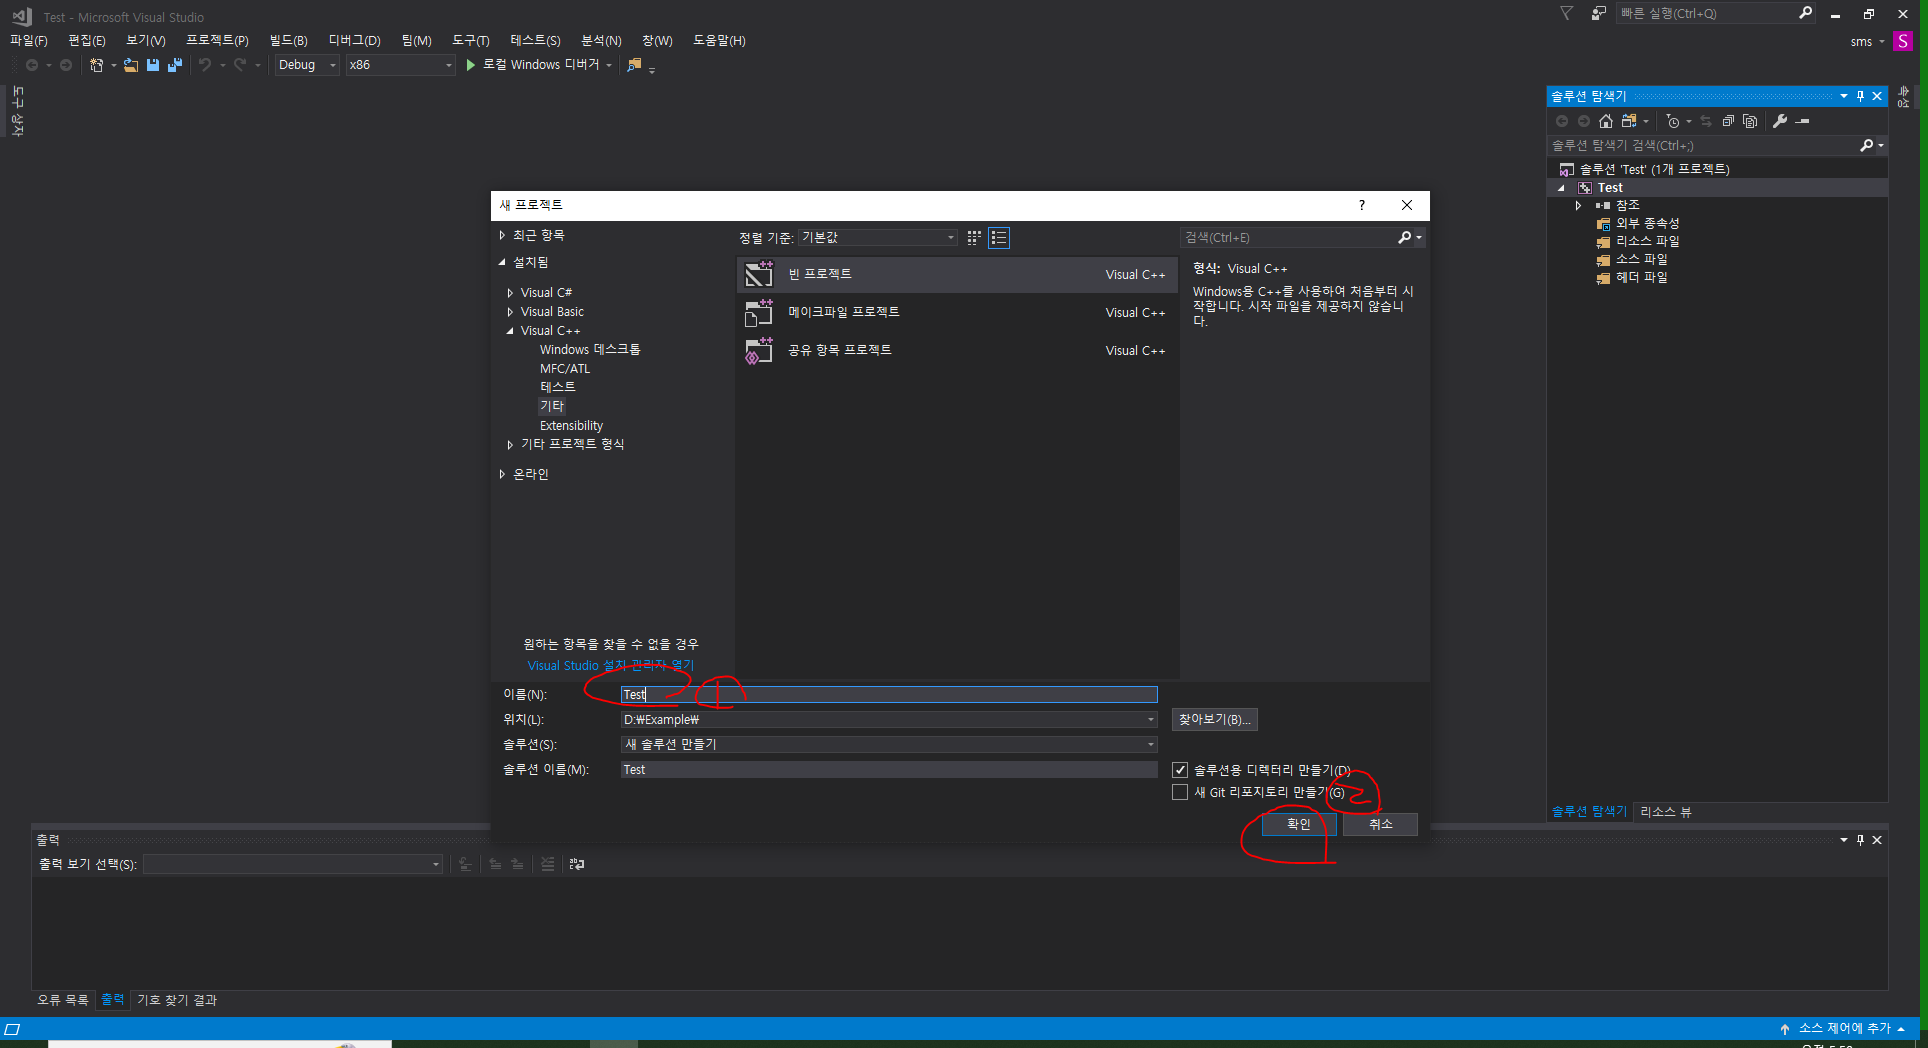1928x1048 pixels.
Task: Click the Pending Changes Filter clock icon
Action: tap(1673, 121)
